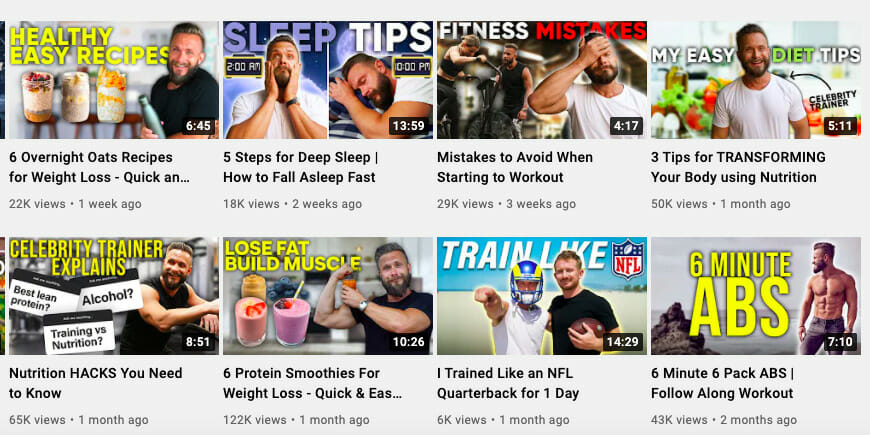Click 6 Minute 6 Pack ABS title
The image size is (870, 435).
722,383
